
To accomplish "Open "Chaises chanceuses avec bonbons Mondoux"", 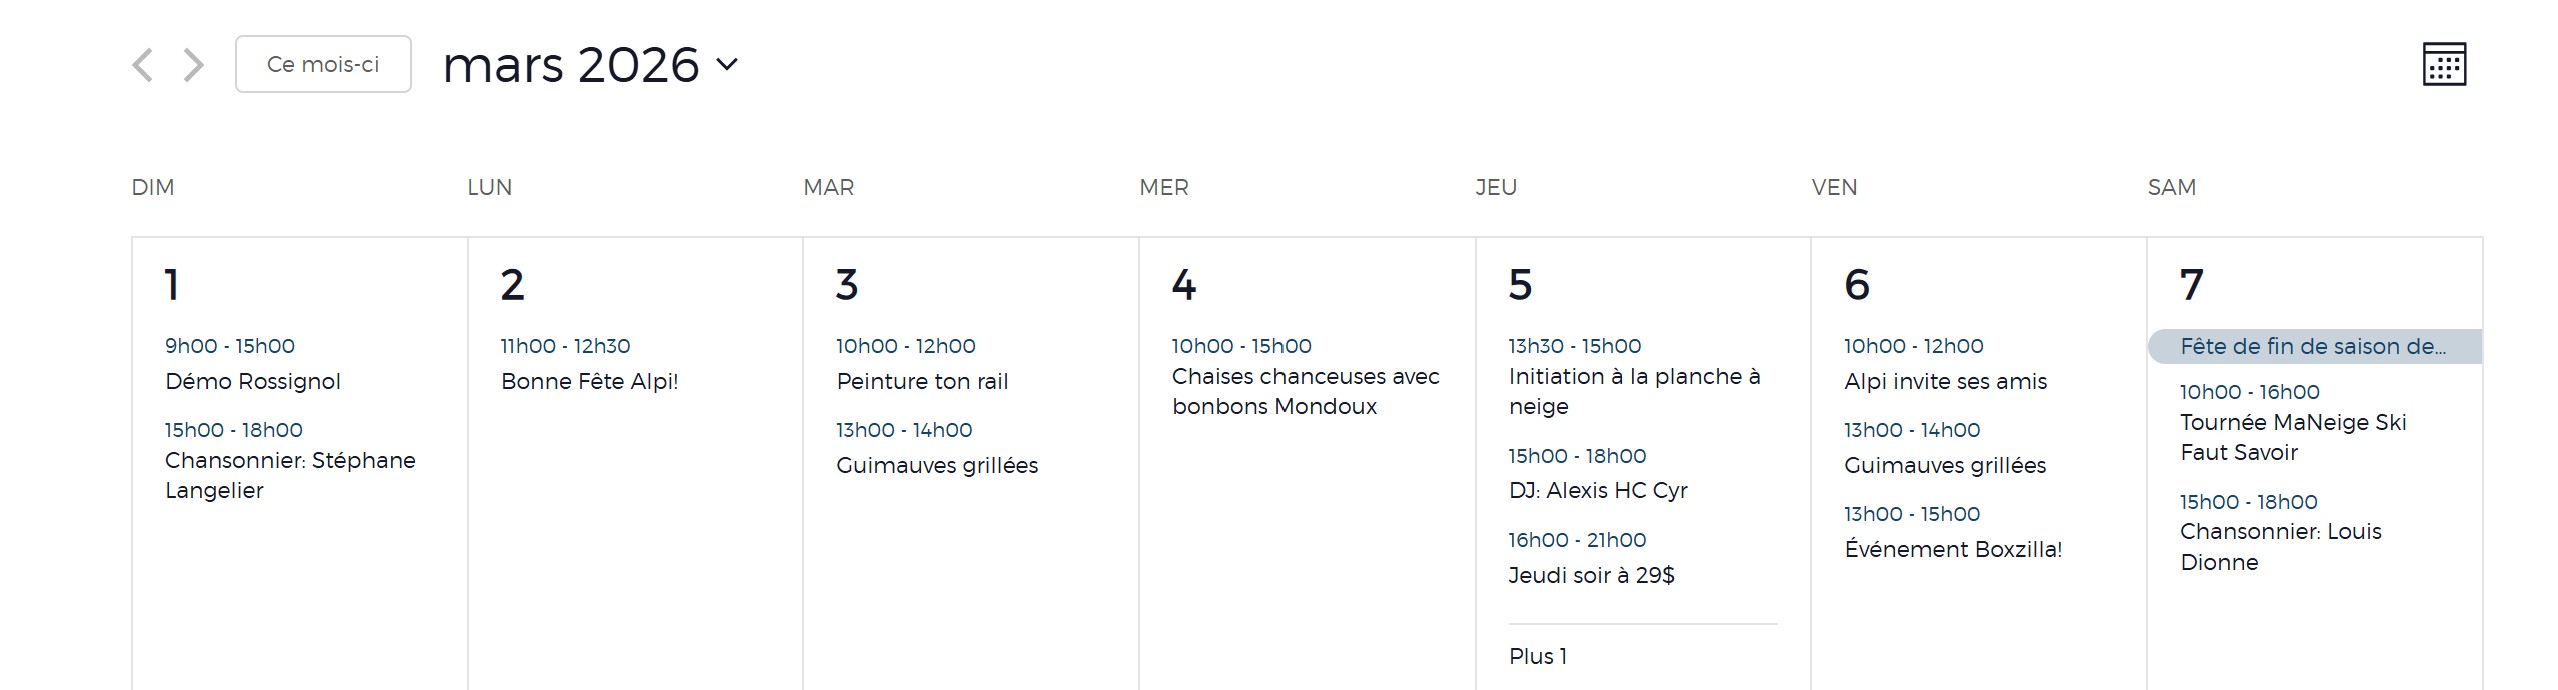I will [x=1304, y=391].
